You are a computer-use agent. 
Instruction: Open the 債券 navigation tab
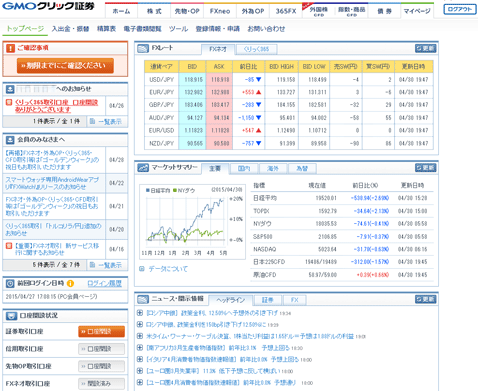pyautogui.click(x=384, y=11)
